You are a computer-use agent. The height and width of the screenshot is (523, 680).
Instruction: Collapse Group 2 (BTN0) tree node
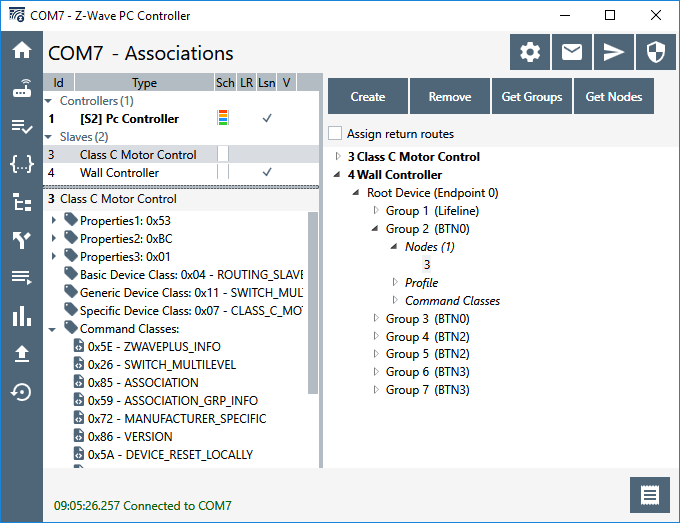pyautogui.click(x=376, y=229)
